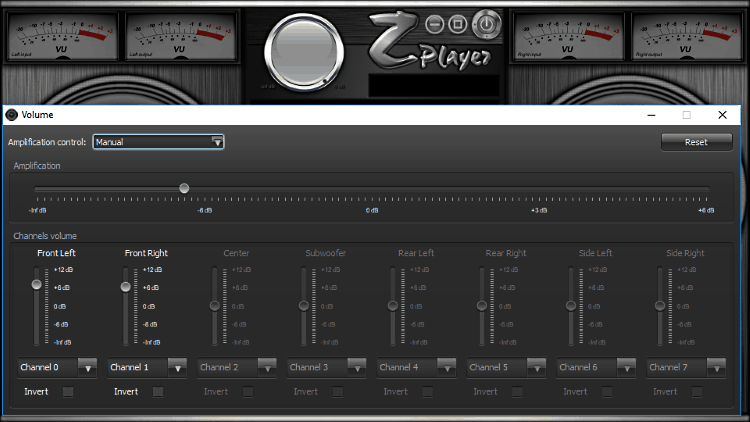Click the Front Left channel label
The image size is (750, 422).
click(x=56, y=253)
